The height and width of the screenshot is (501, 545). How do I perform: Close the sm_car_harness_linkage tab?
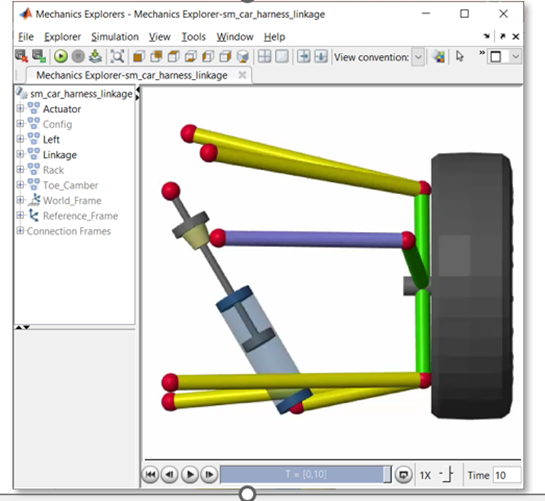(242, 75)
